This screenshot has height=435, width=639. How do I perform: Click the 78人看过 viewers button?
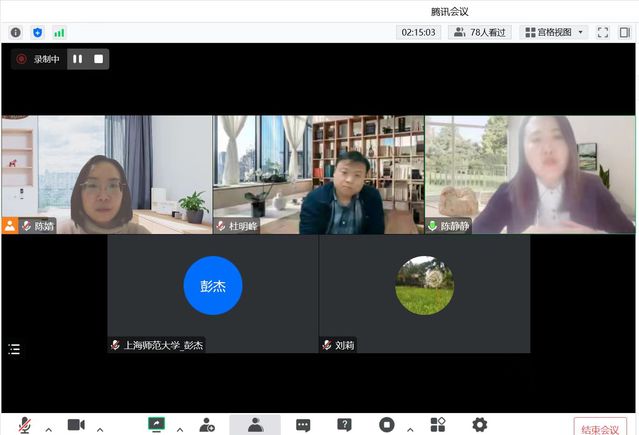(x=480, y=32)
